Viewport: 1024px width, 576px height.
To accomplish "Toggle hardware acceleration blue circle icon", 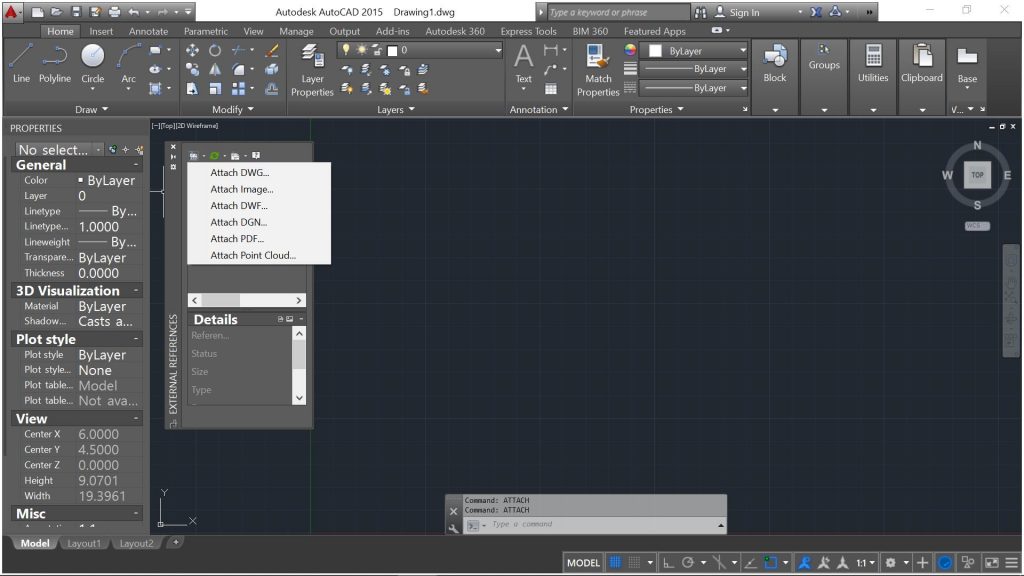I will (x=944, y=562).
